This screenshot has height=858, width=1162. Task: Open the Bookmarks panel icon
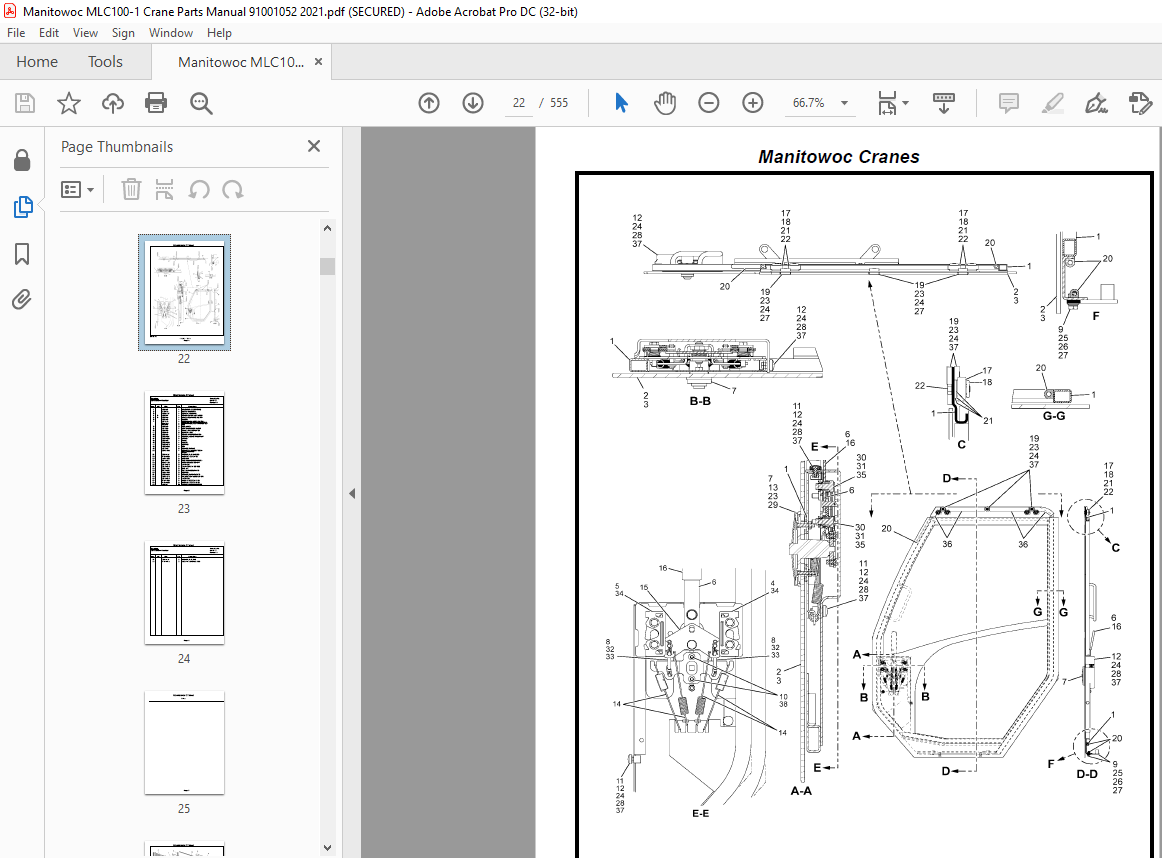[22, 253]
